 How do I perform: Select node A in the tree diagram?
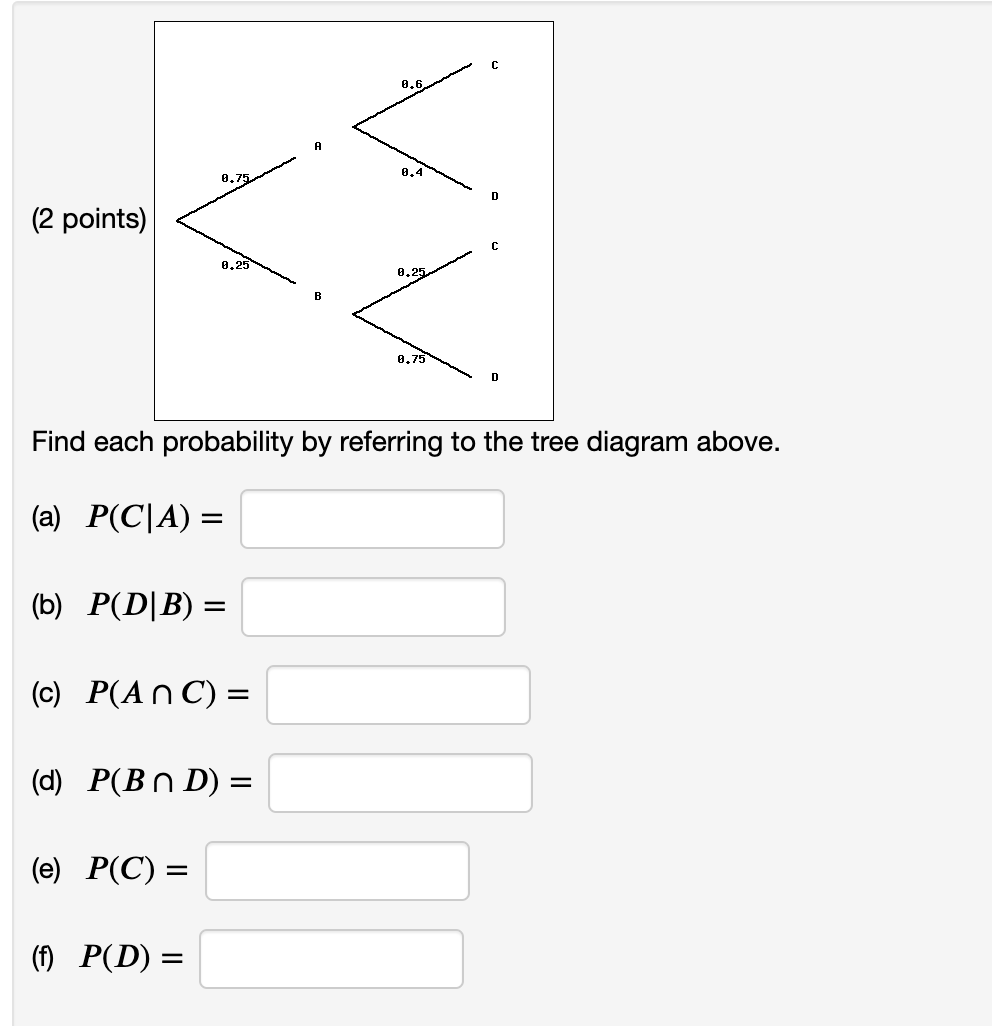317,145
